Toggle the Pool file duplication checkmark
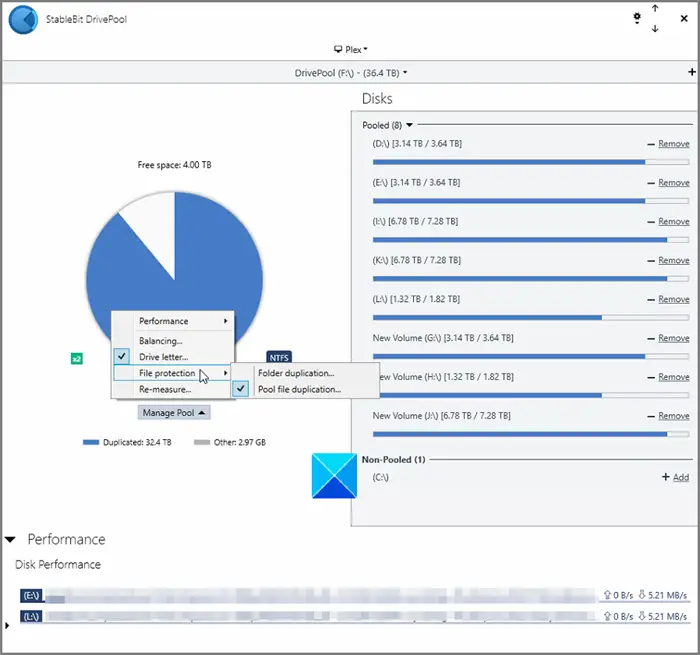This screenshot has height=655, width=700. (241, 388)
